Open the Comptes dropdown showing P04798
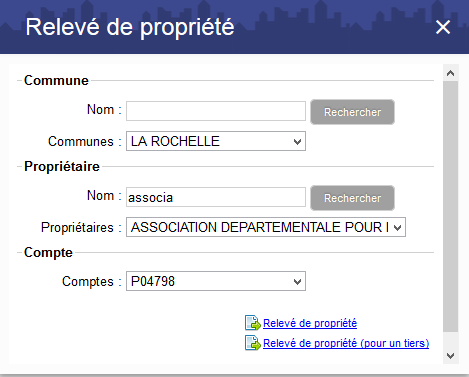 click(216, 281)
